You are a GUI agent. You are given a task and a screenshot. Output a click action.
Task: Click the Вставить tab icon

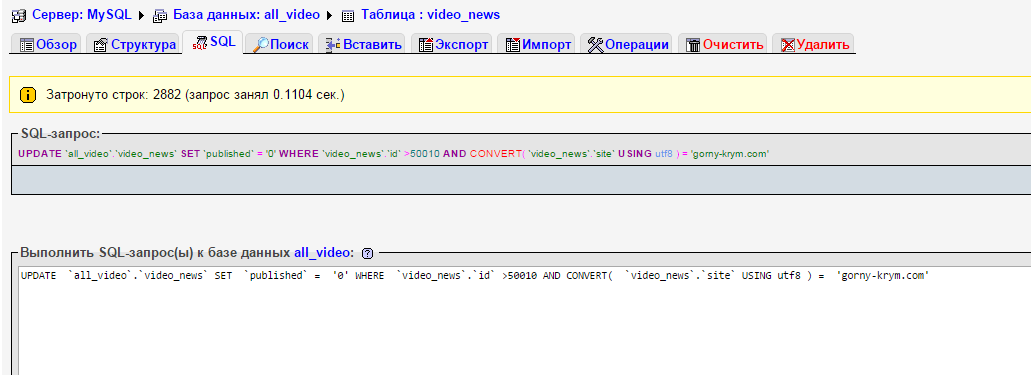[x=333, y=45]
